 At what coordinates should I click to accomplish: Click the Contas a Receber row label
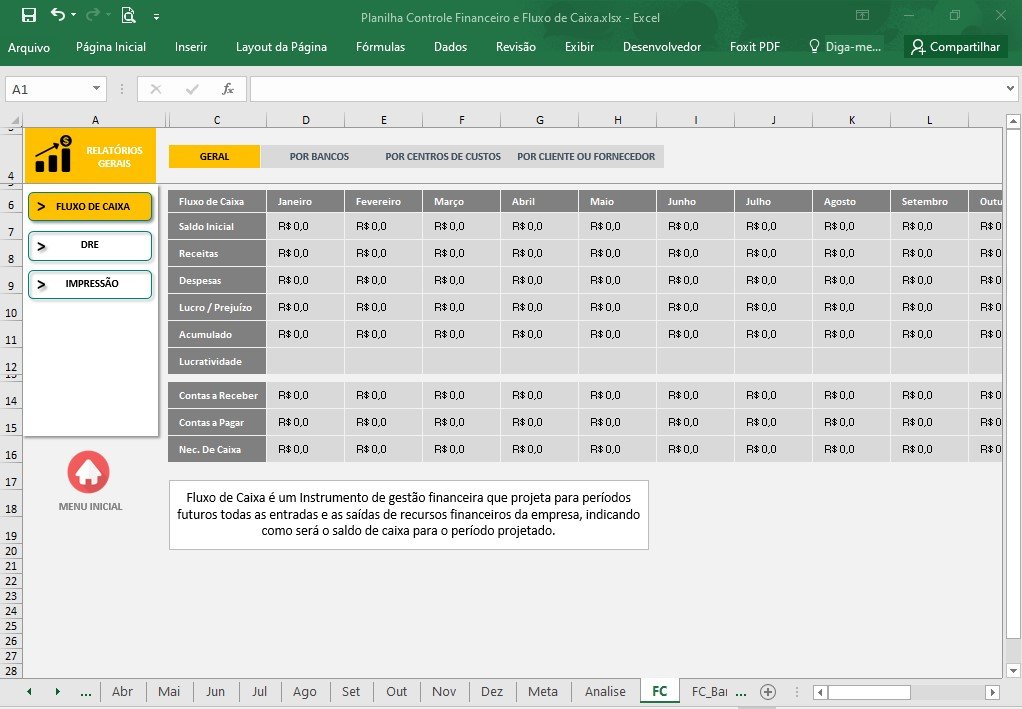(217, 396)
